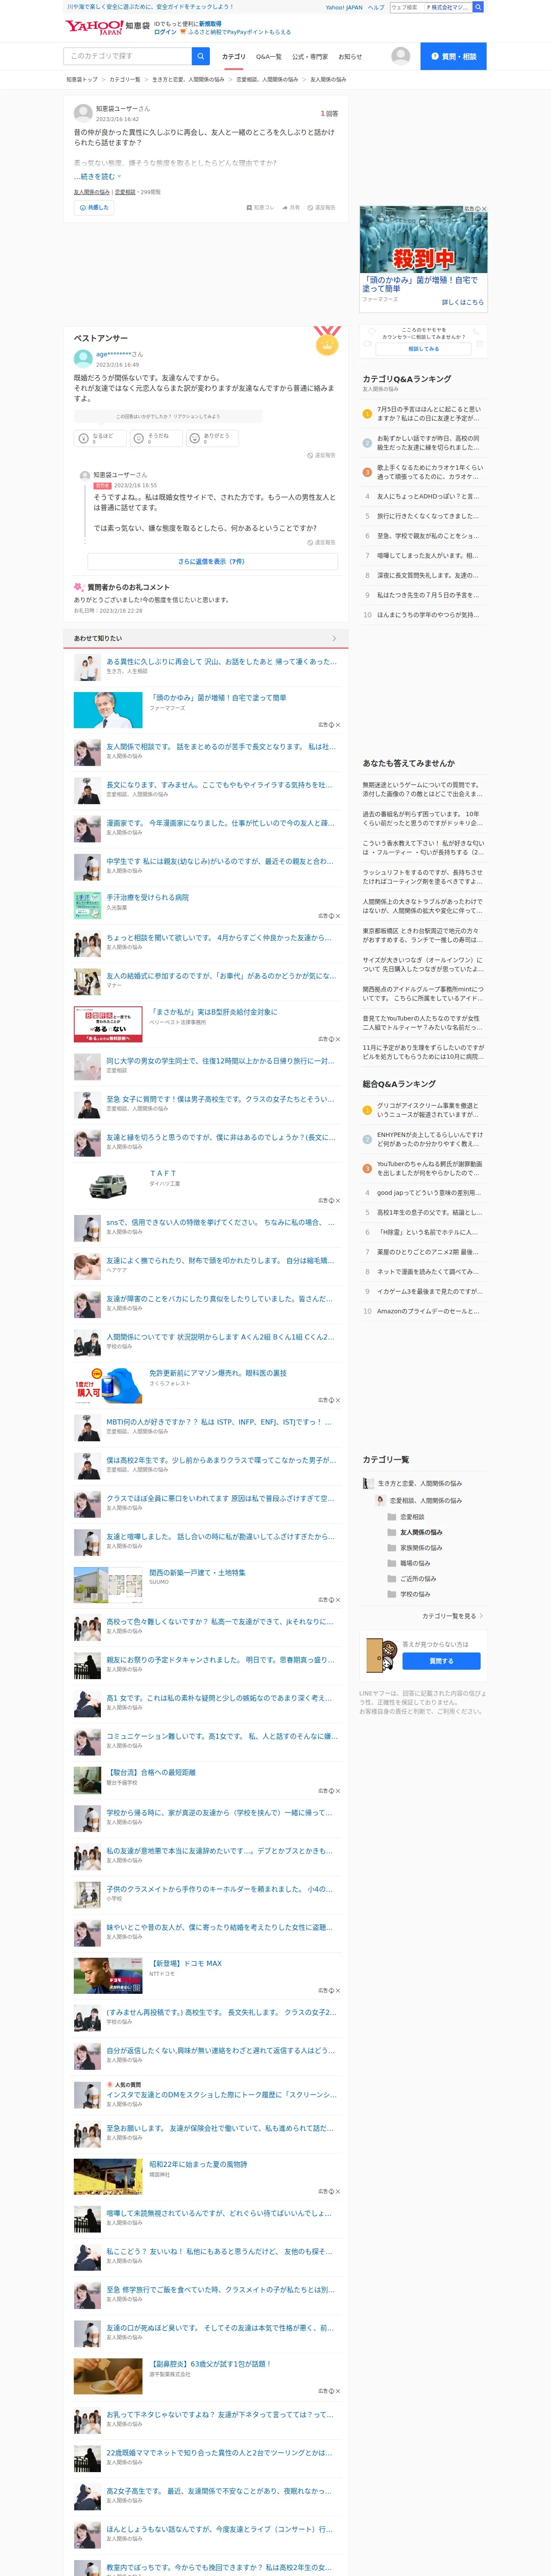Select the お知らせ tab

(x=350, y=57)
